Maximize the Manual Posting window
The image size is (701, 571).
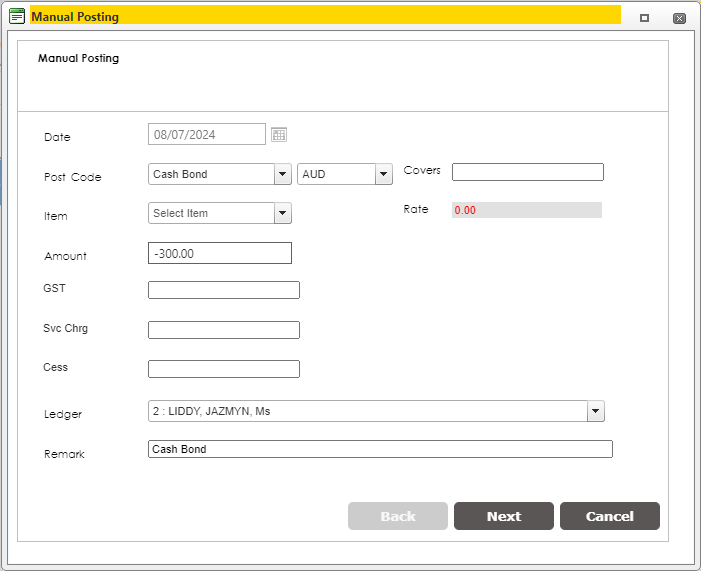(x=644, y=18)
